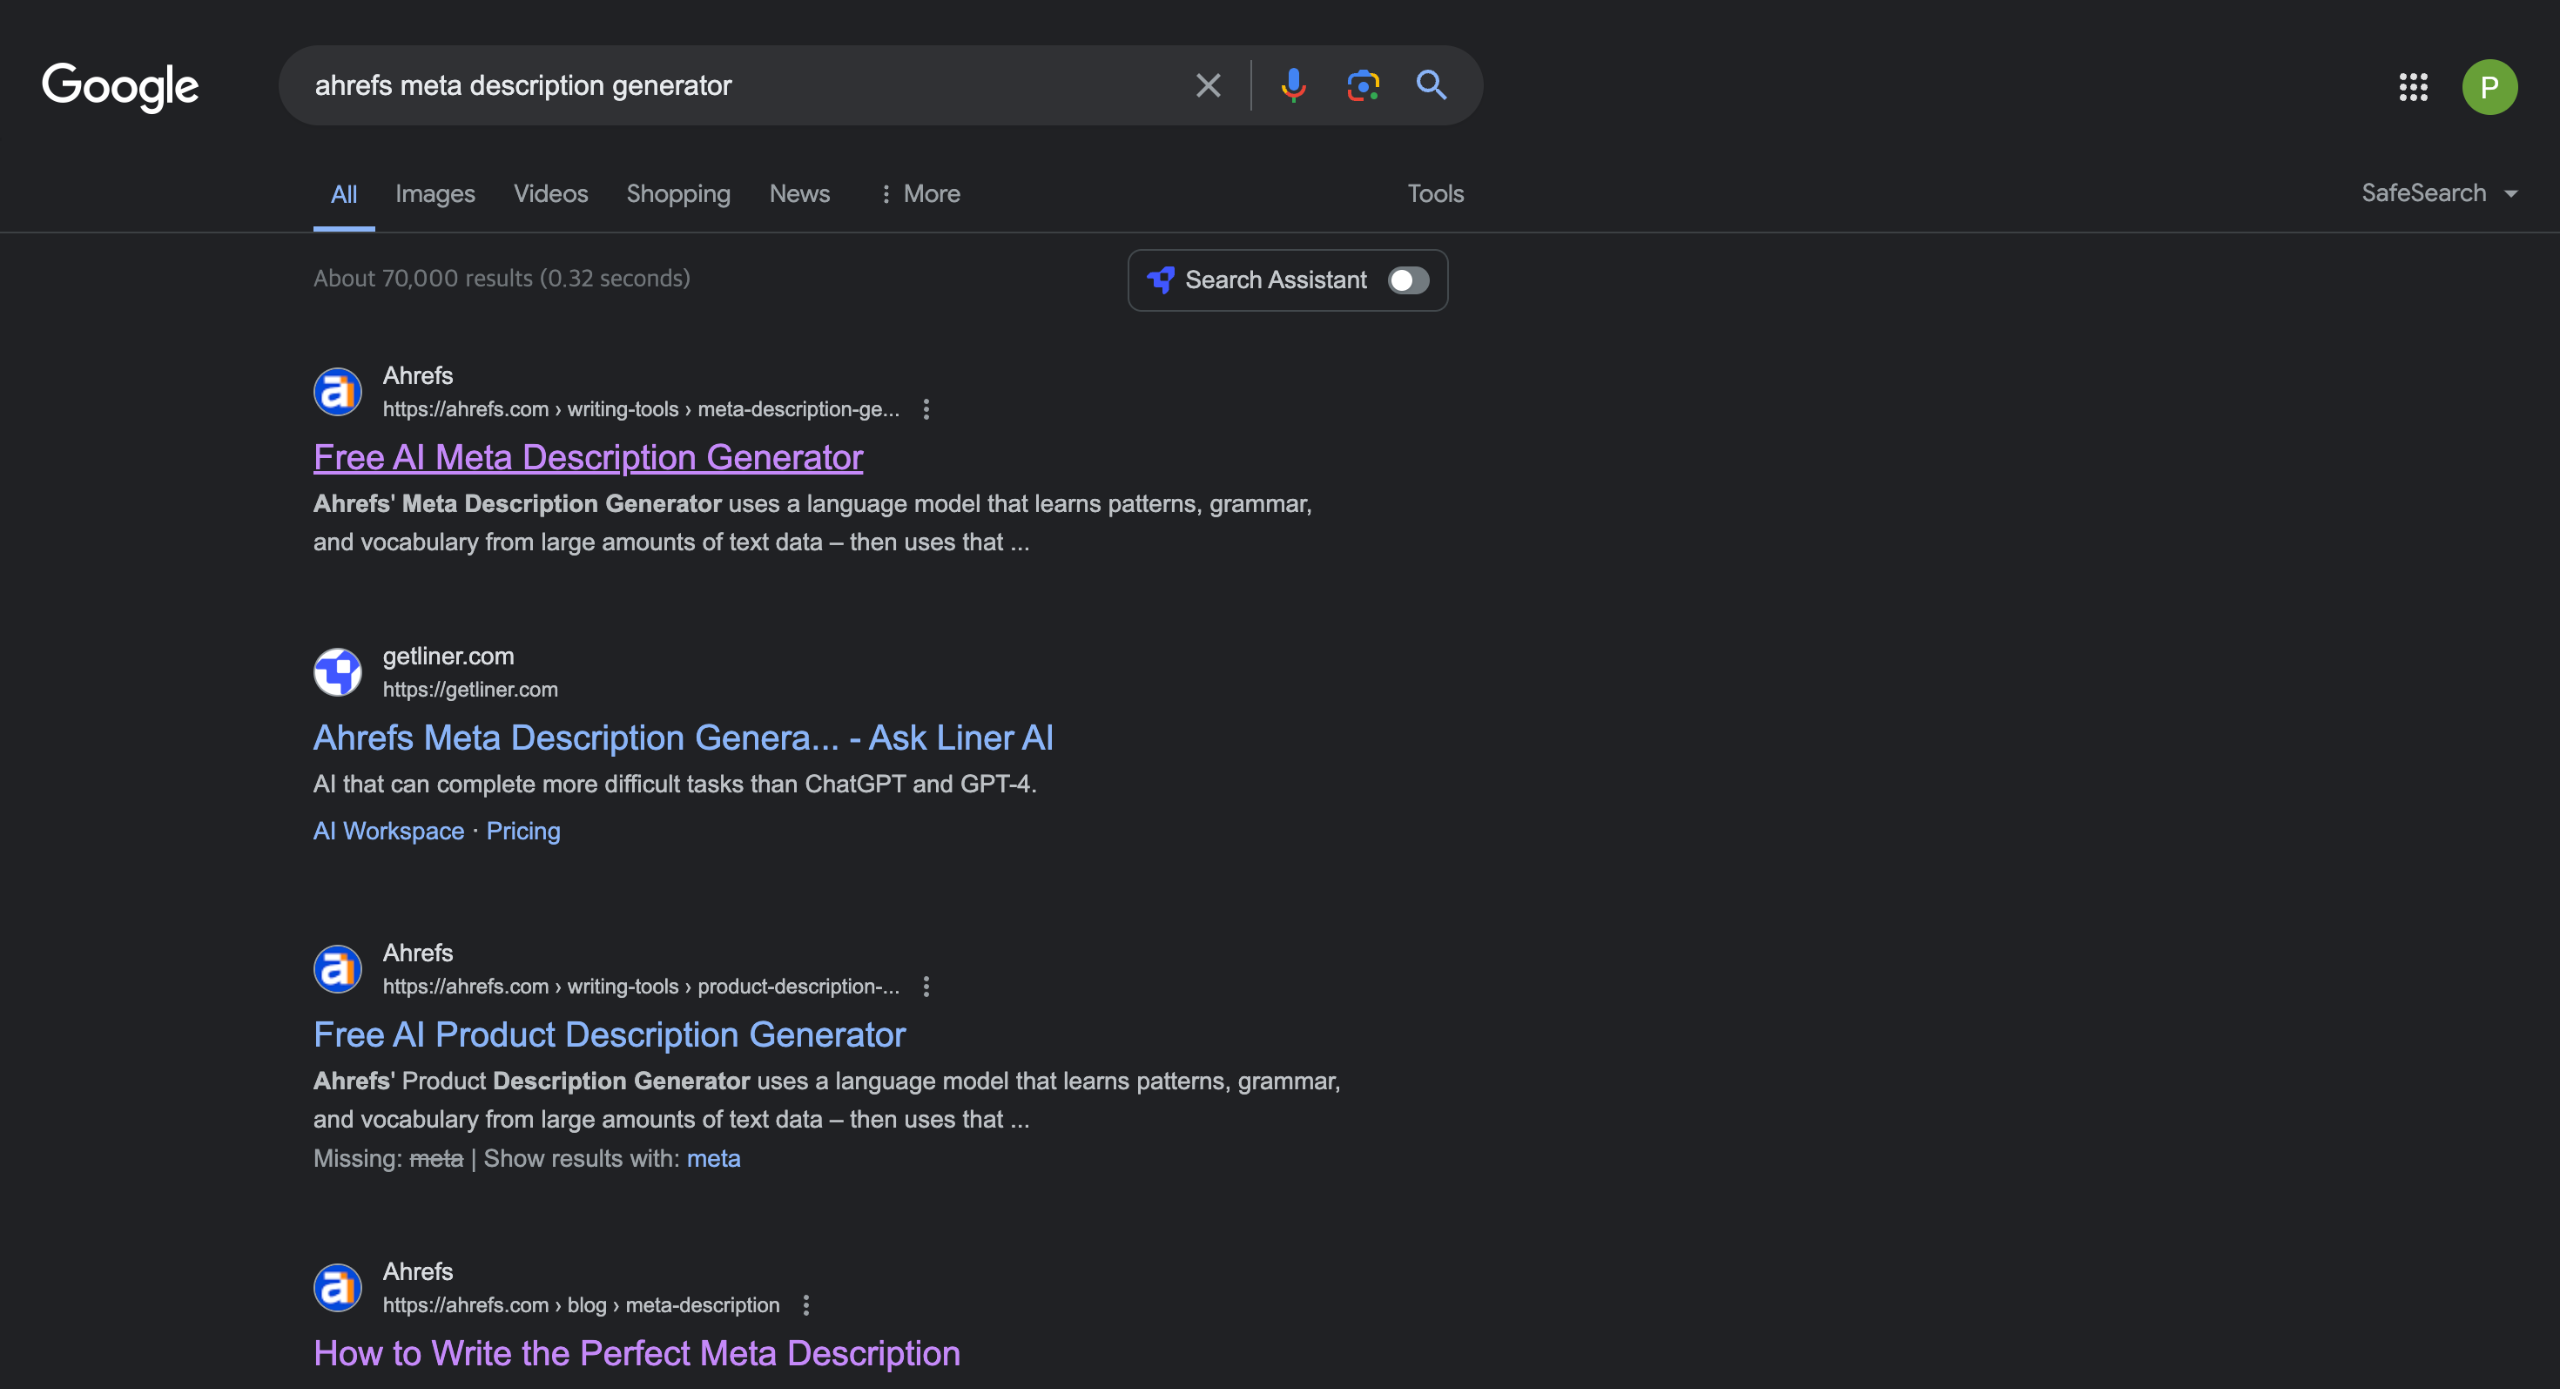Click the ahrefs.com writing-tools meta-description URL
The height and width of the screenshot is (1389, 2560).
coord(641,409)
